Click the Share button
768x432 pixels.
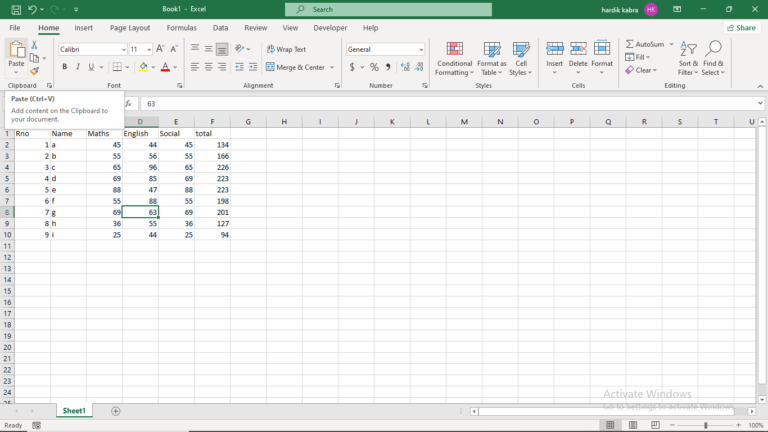[x=742, y=28]
